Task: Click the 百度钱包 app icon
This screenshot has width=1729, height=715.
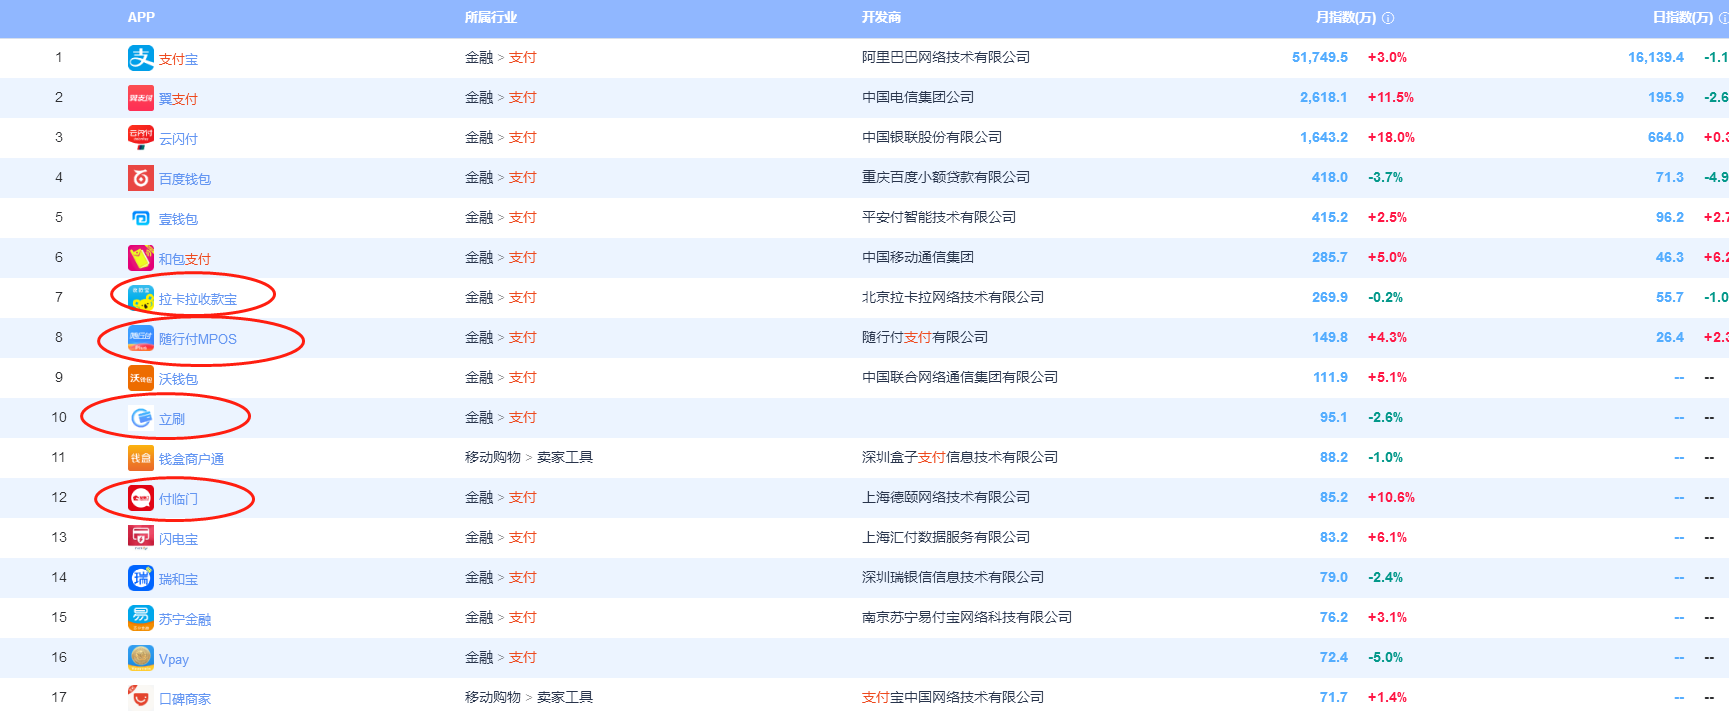Action: coord(141,178)
